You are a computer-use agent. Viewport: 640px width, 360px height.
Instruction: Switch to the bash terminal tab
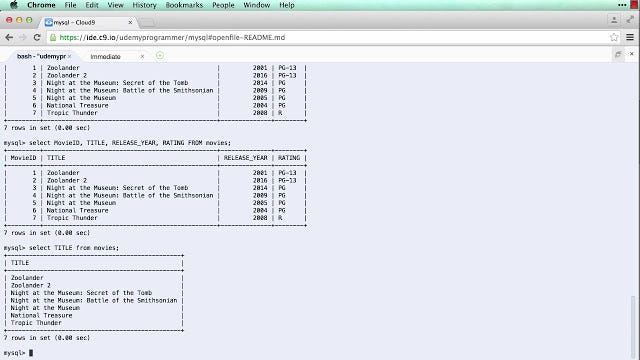click(41, 56)
